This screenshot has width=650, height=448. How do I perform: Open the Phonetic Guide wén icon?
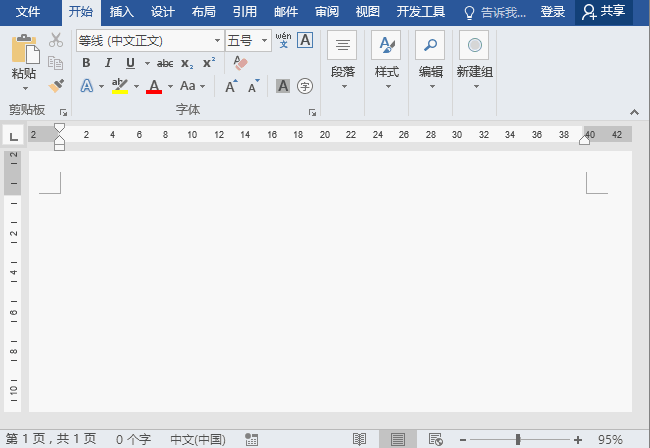[283, 40]
